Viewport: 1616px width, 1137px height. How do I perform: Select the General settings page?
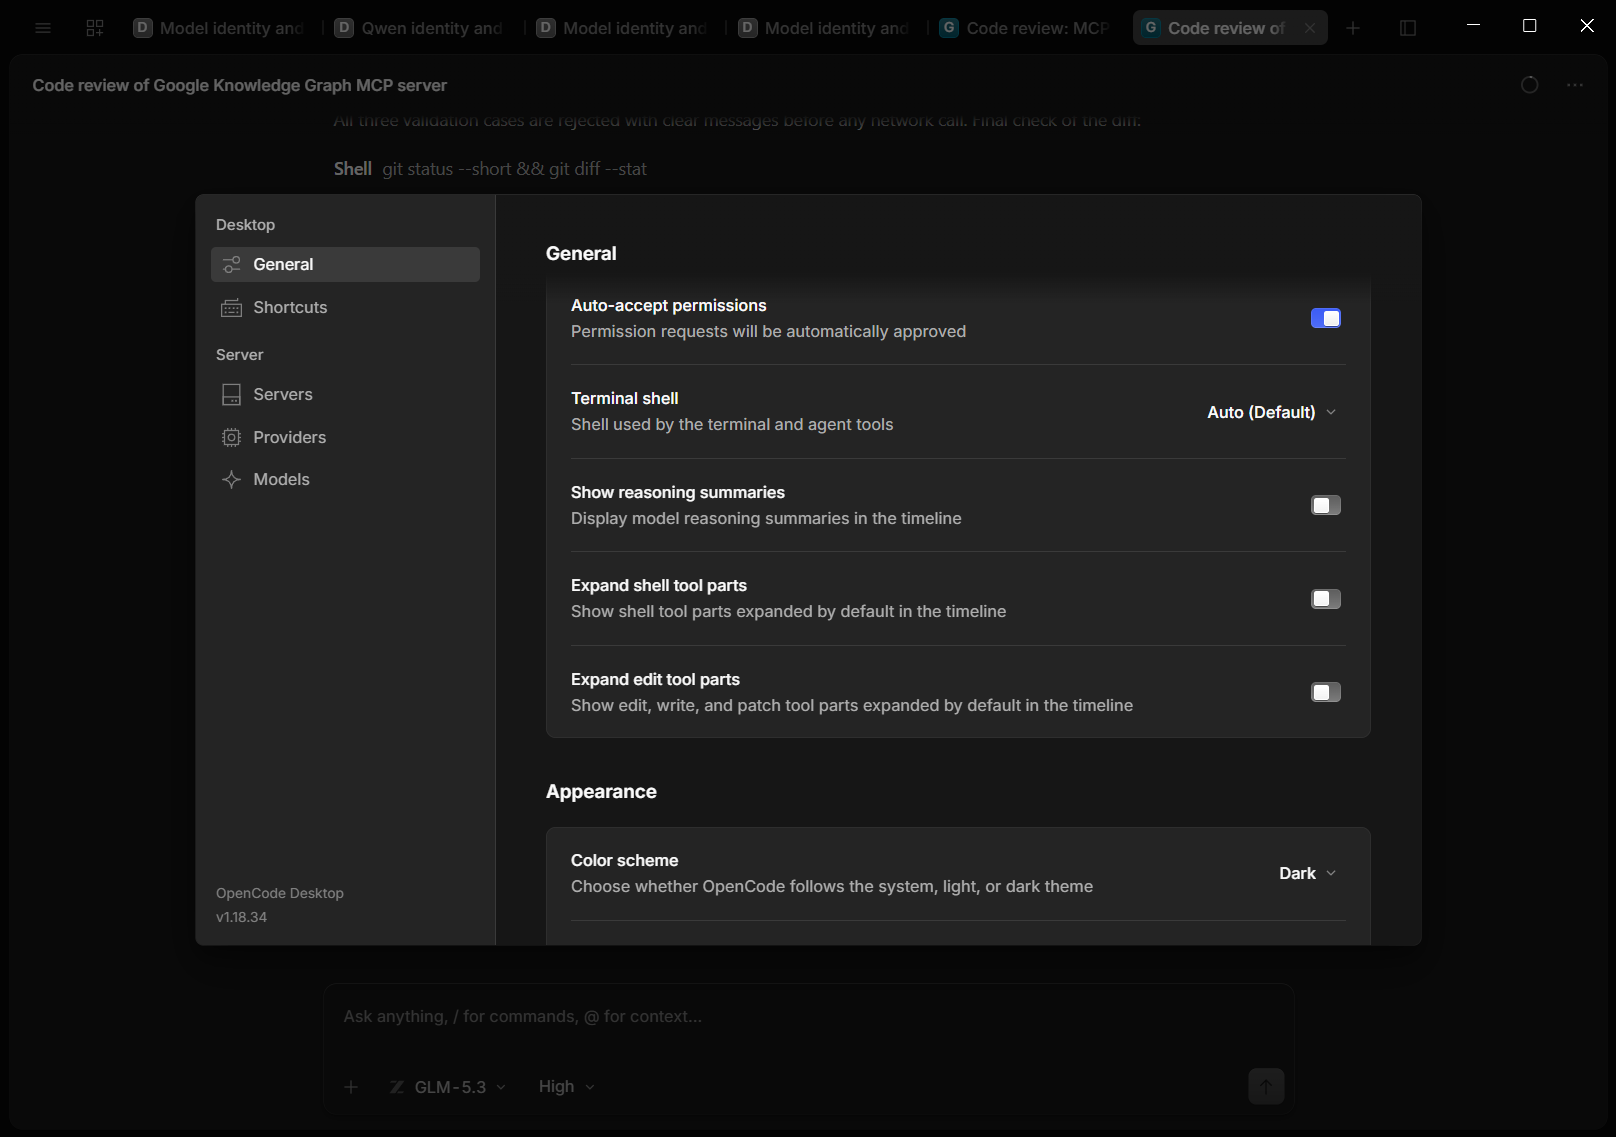click(345, 265)
